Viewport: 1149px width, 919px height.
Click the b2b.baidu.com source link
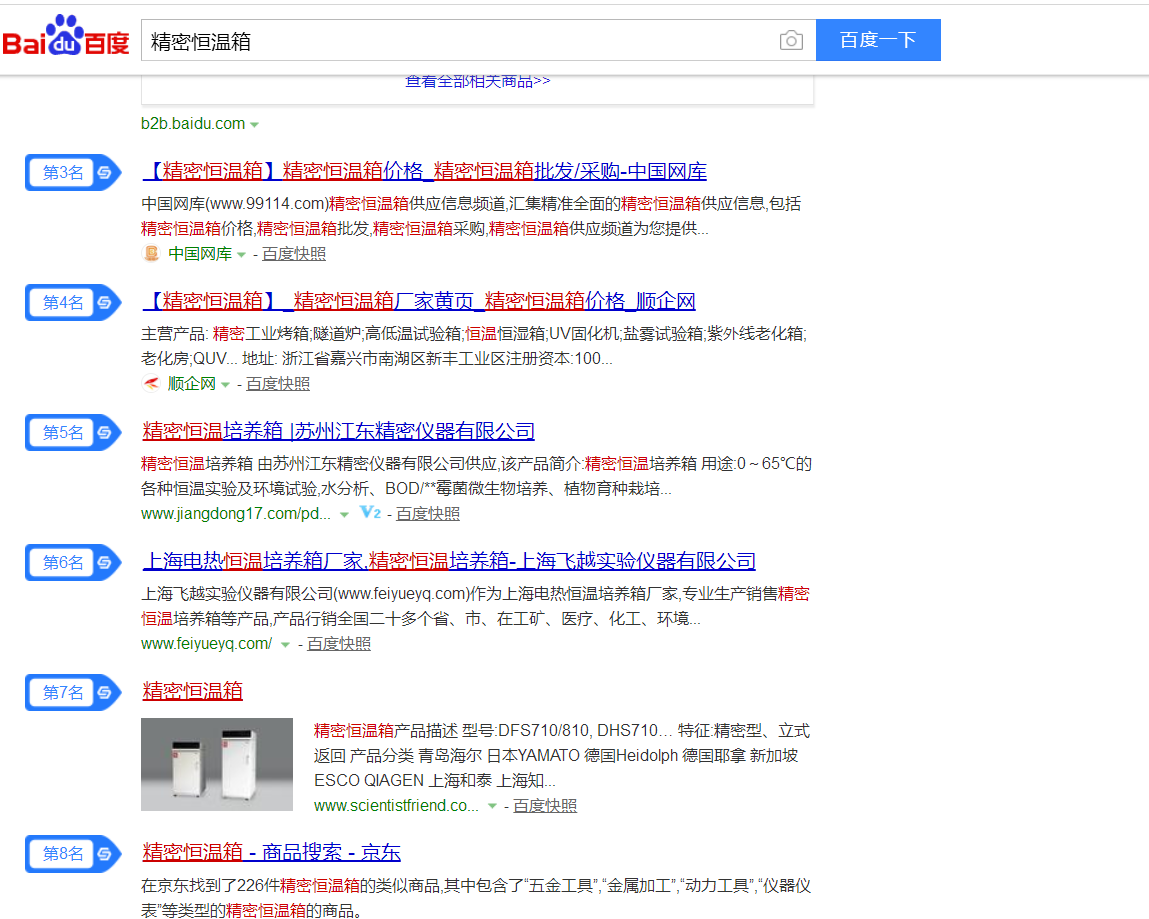[x=193, y=124]
